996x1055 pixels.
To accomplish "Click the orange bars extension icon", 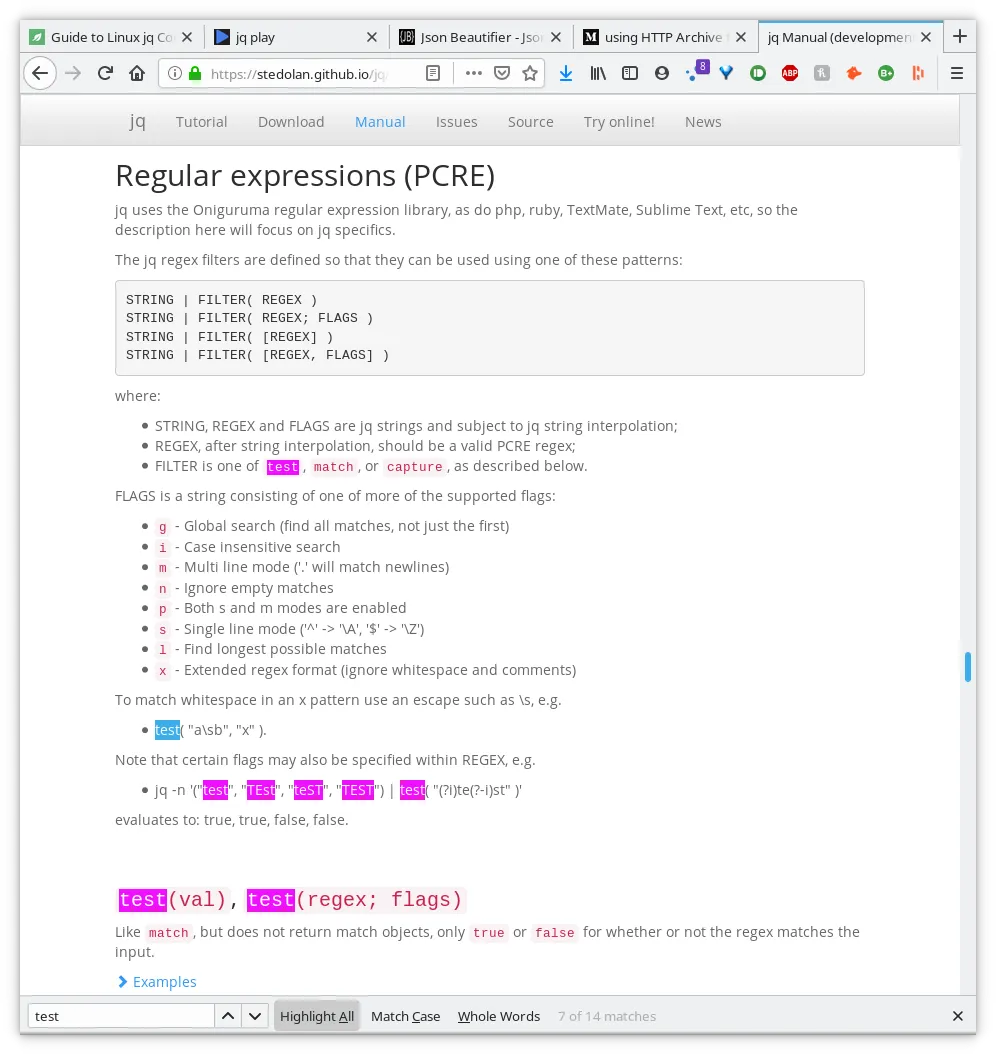I will point(918,73).
